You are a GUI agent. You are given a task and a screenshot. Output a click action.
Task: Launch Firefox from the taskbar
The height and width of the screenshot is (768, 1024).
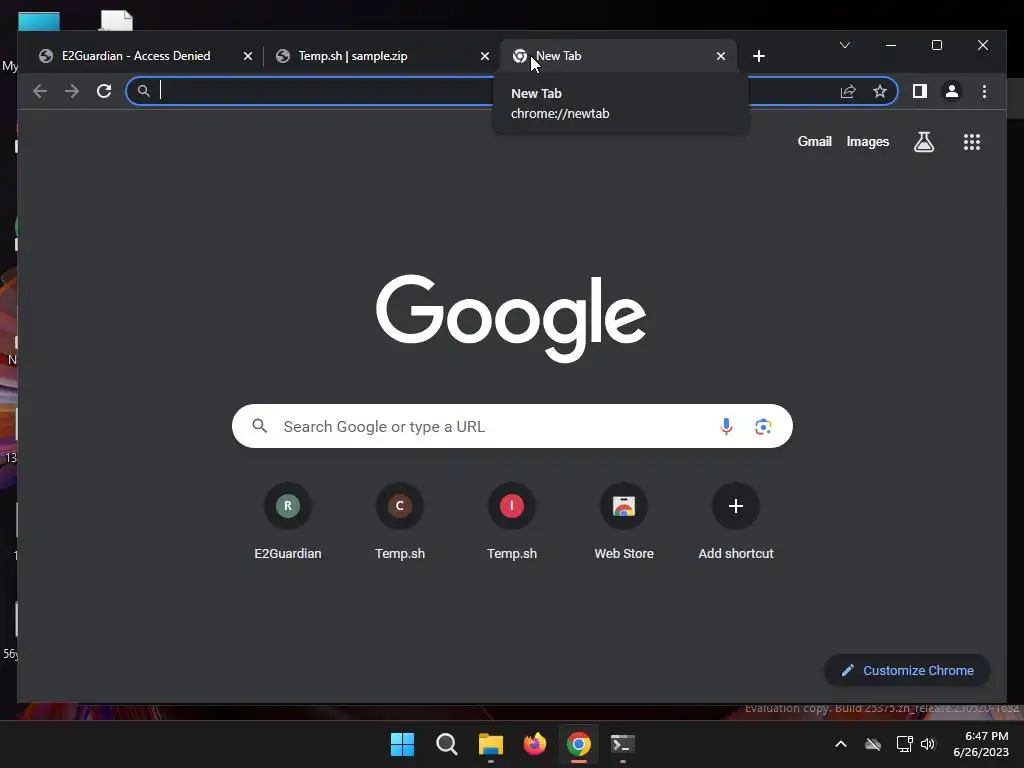tap(535, 744)
